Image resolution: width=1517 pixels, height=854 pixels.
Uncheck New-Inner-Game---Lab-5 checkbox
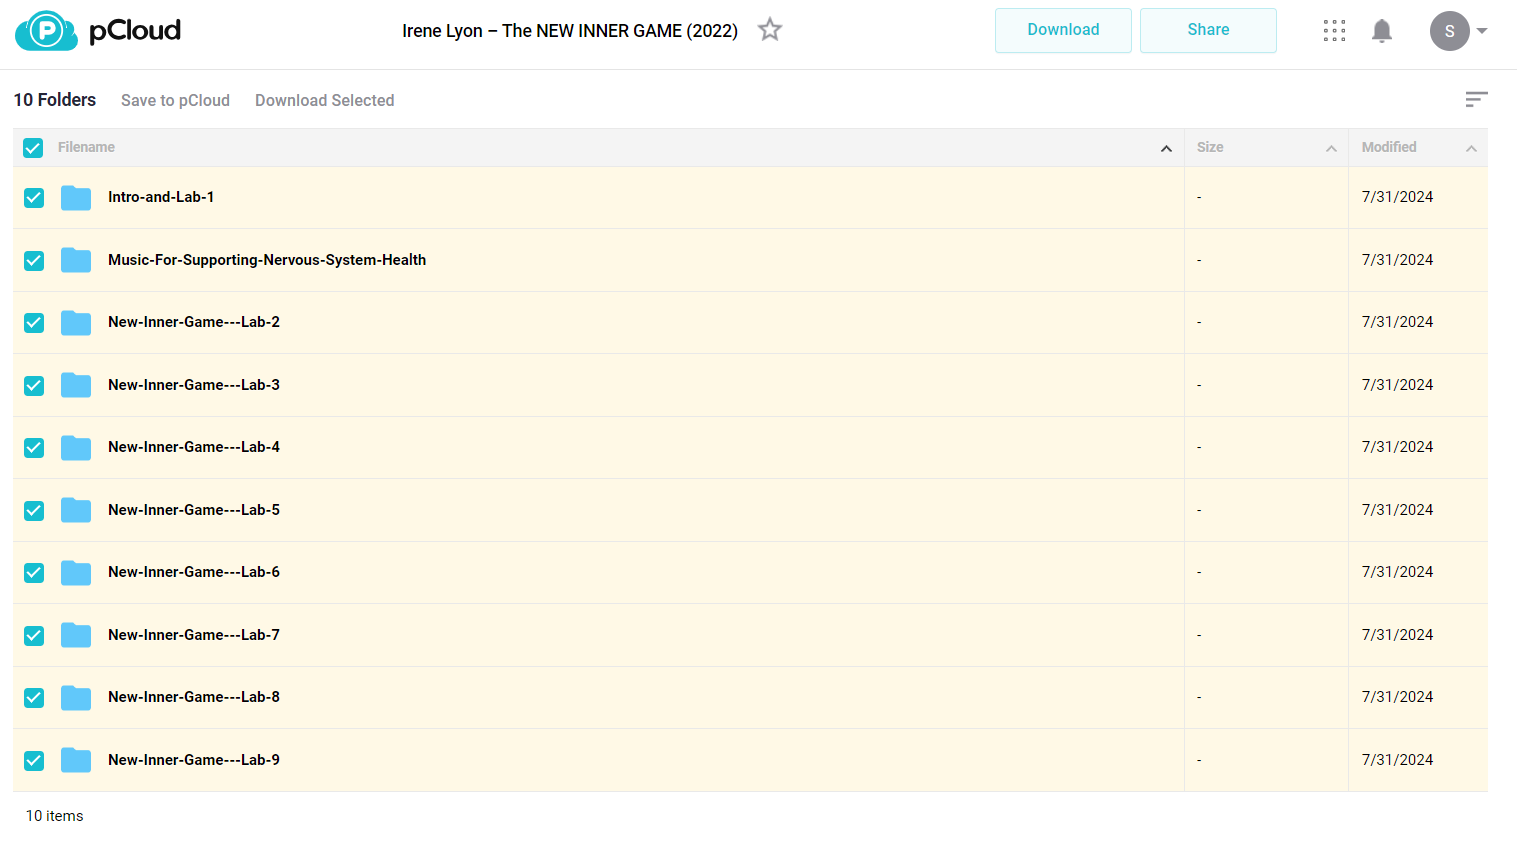tap(34, 510)
